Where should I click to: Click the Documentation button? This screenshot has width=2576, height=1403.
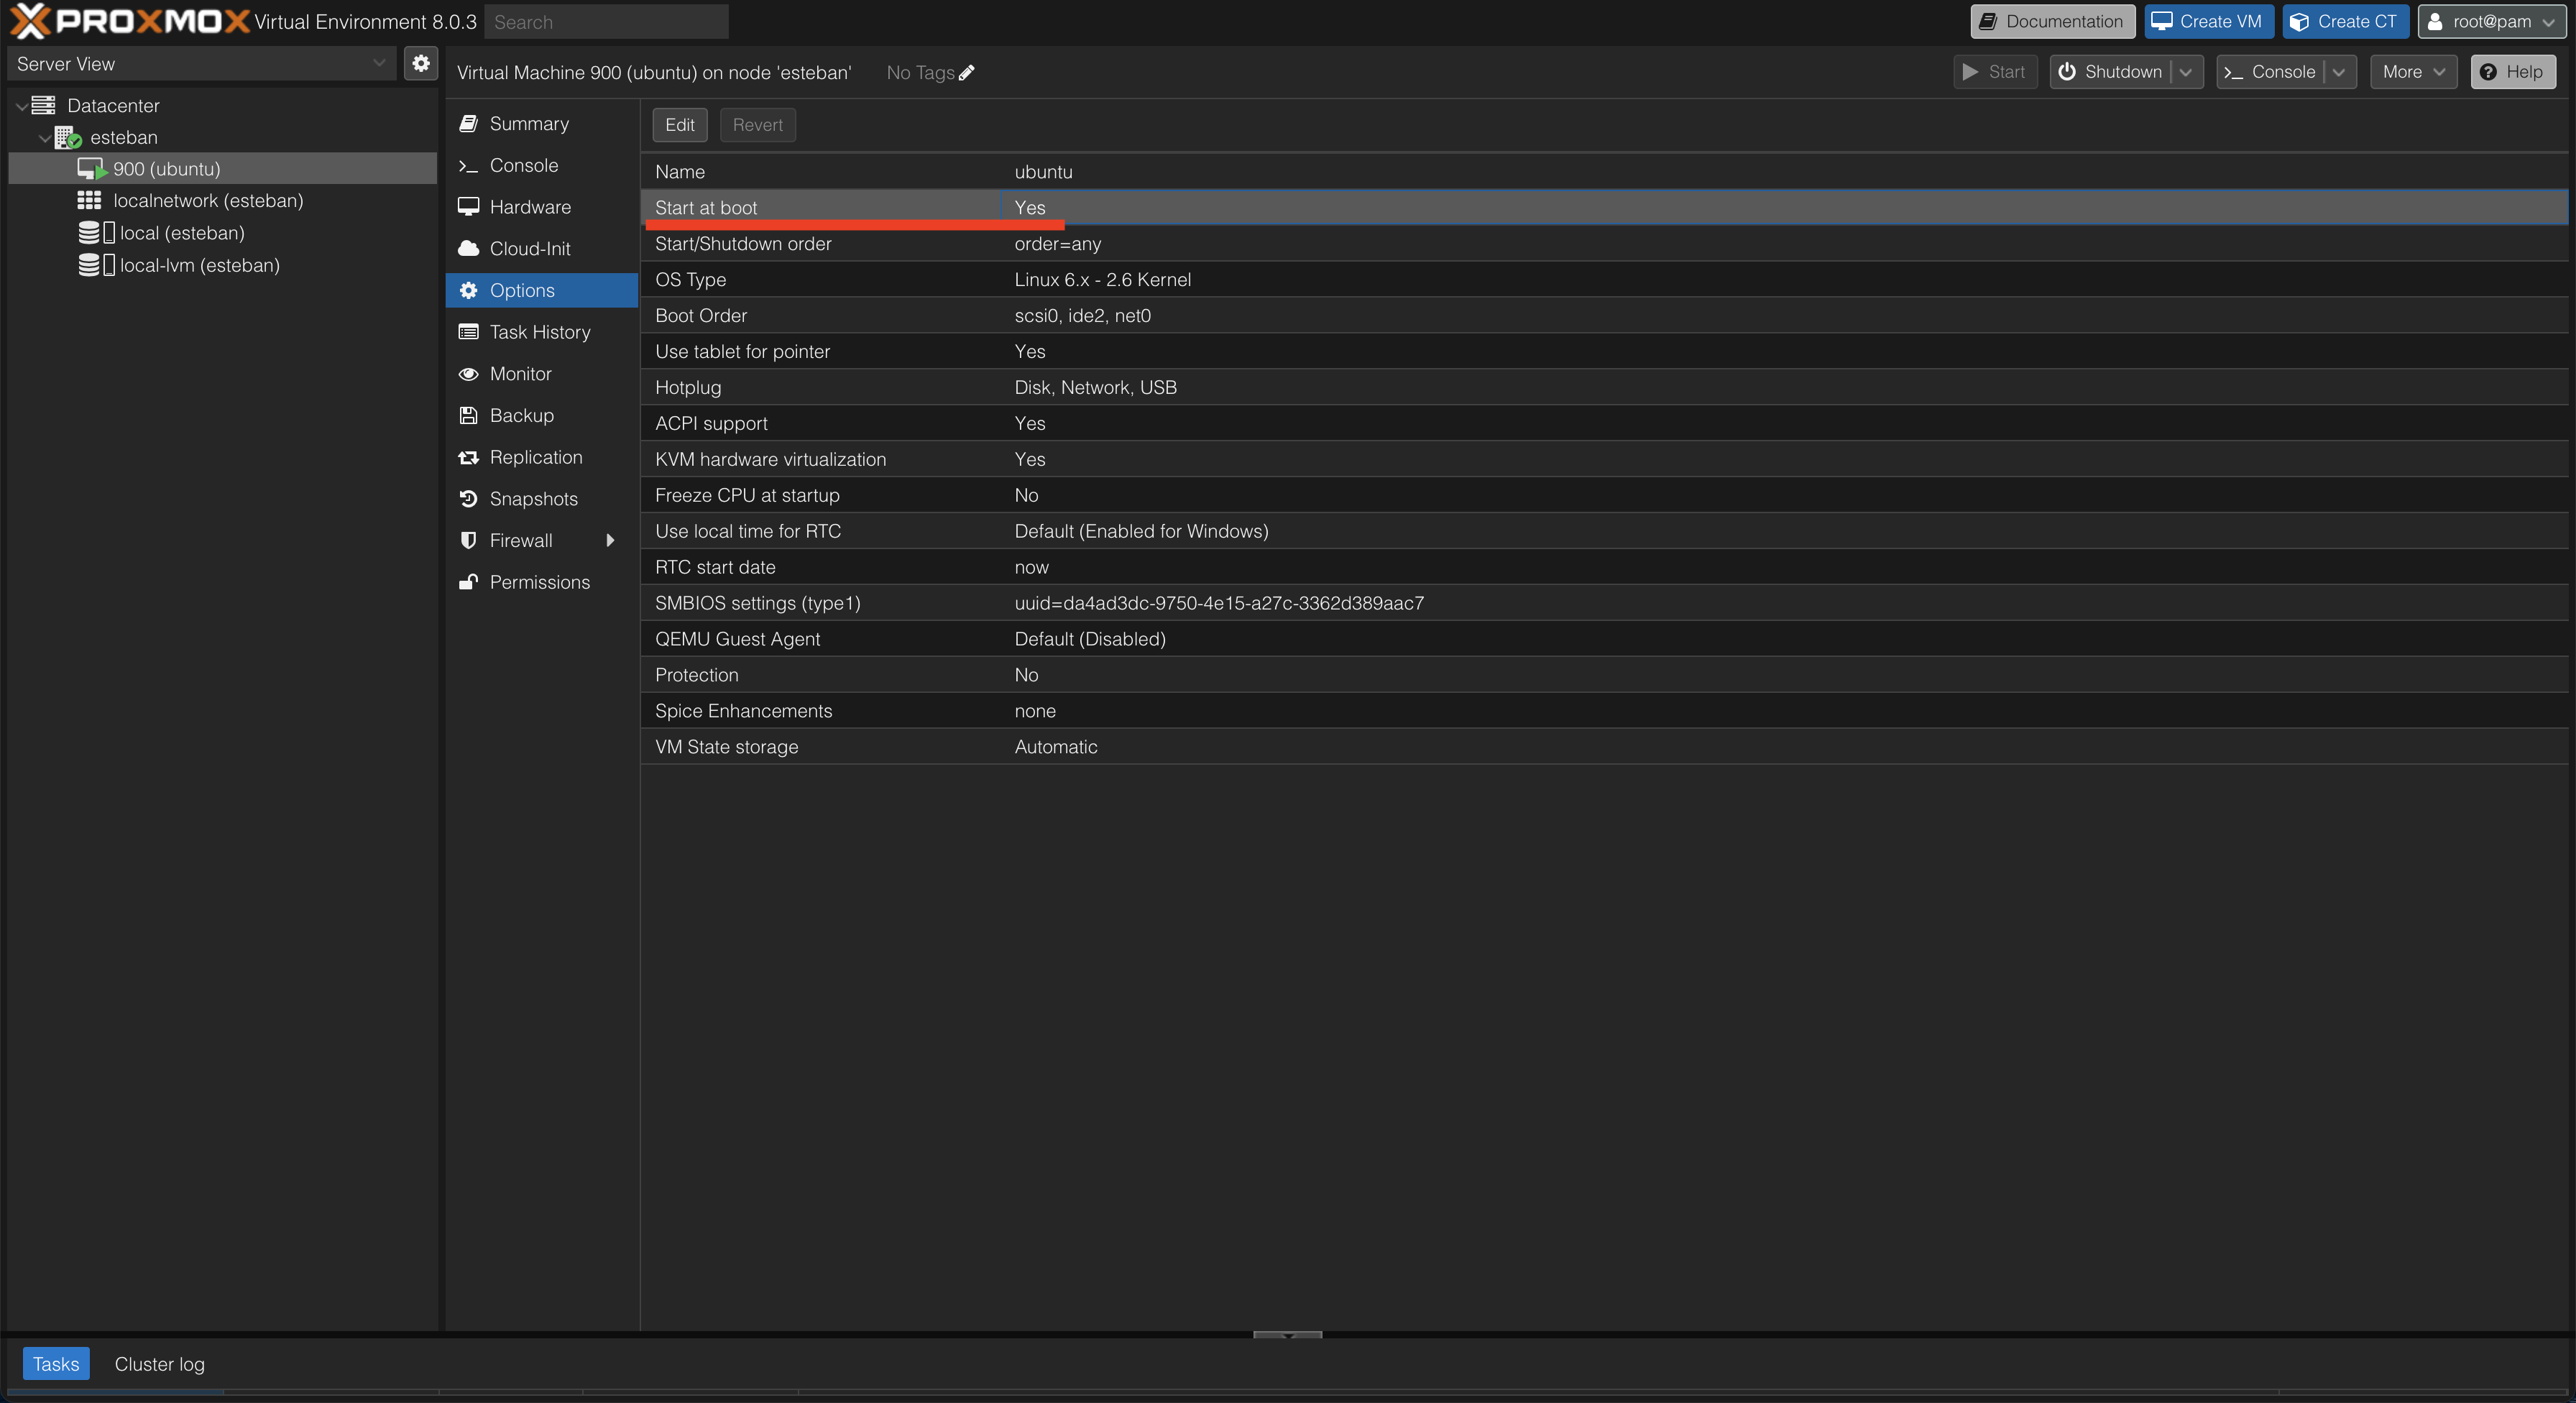pyautogui.click(x=2052, y=21)
